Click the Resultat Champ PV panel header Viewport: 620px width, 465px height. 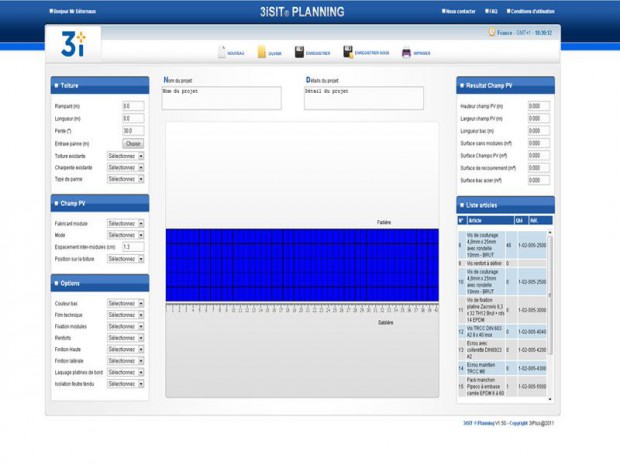505,85
